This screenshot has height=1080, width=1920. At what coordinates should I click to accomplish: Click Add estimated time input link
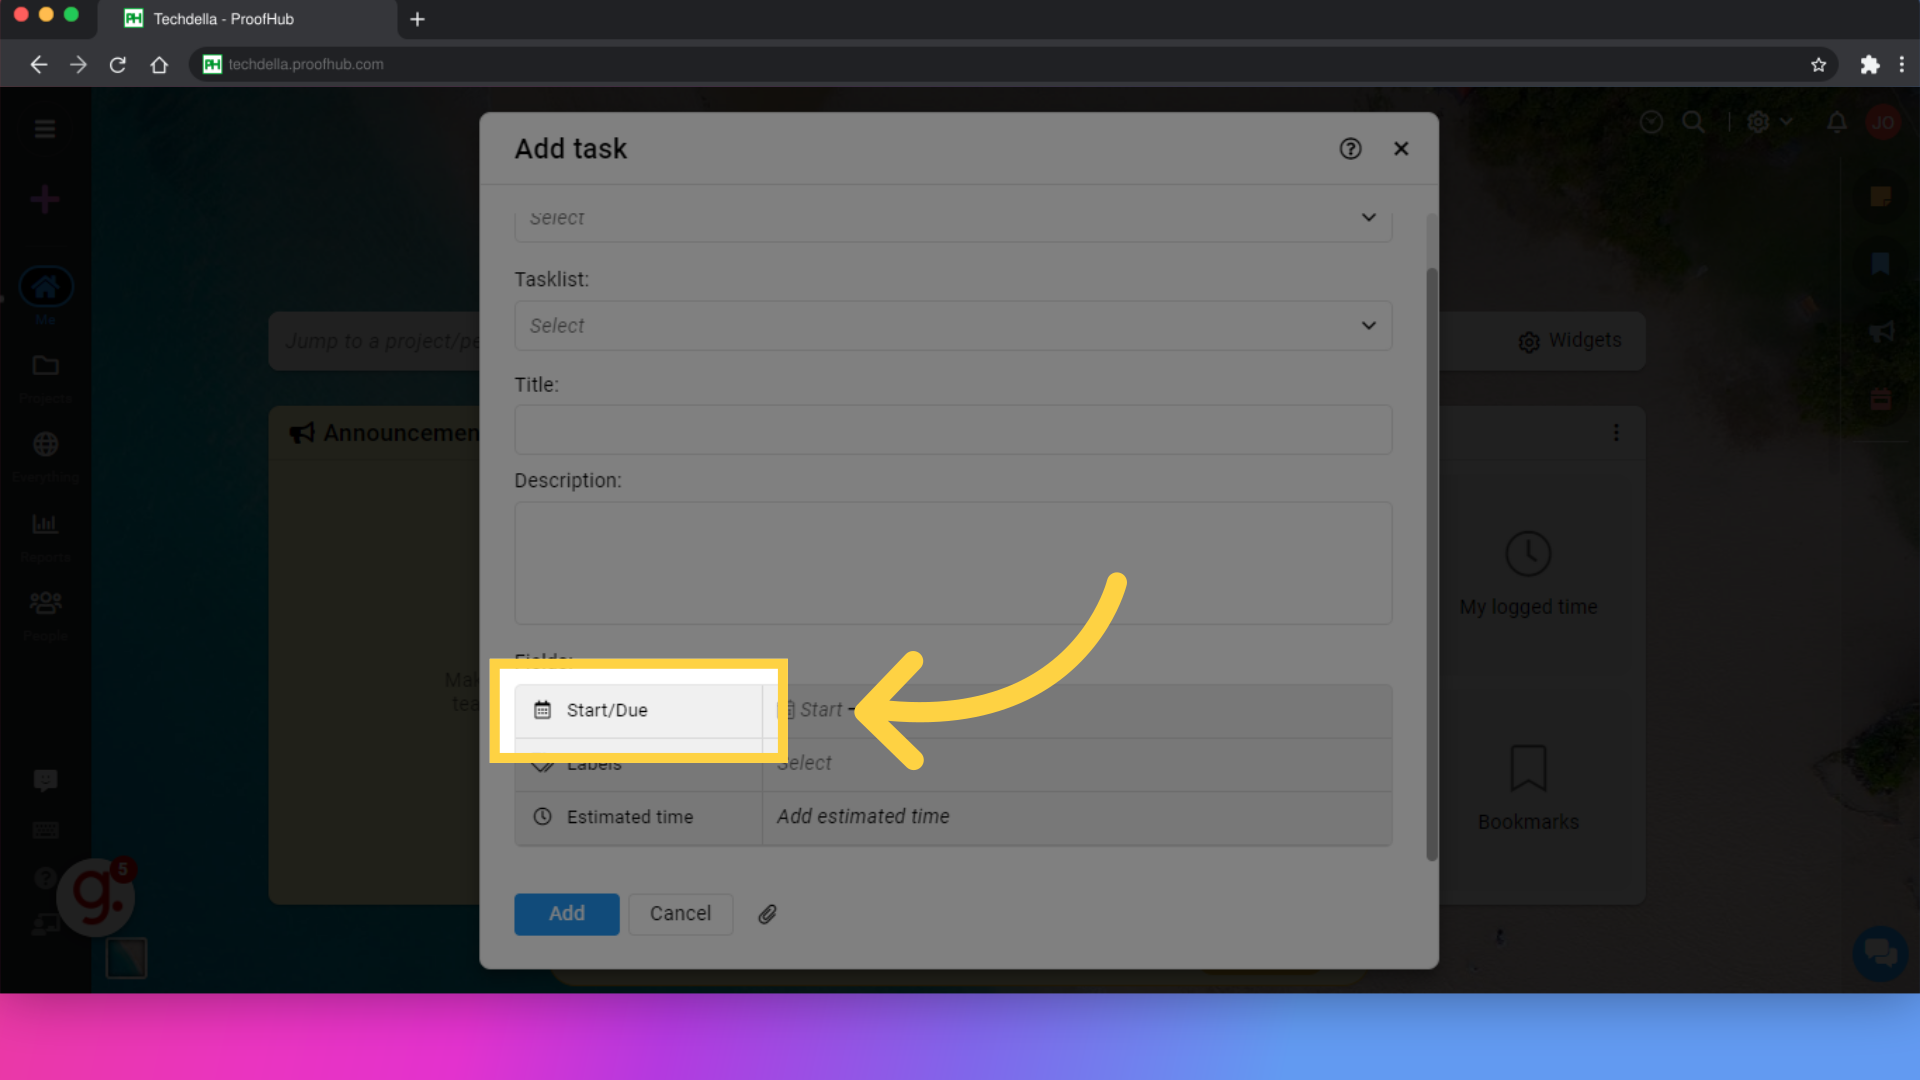pos(862,816)
